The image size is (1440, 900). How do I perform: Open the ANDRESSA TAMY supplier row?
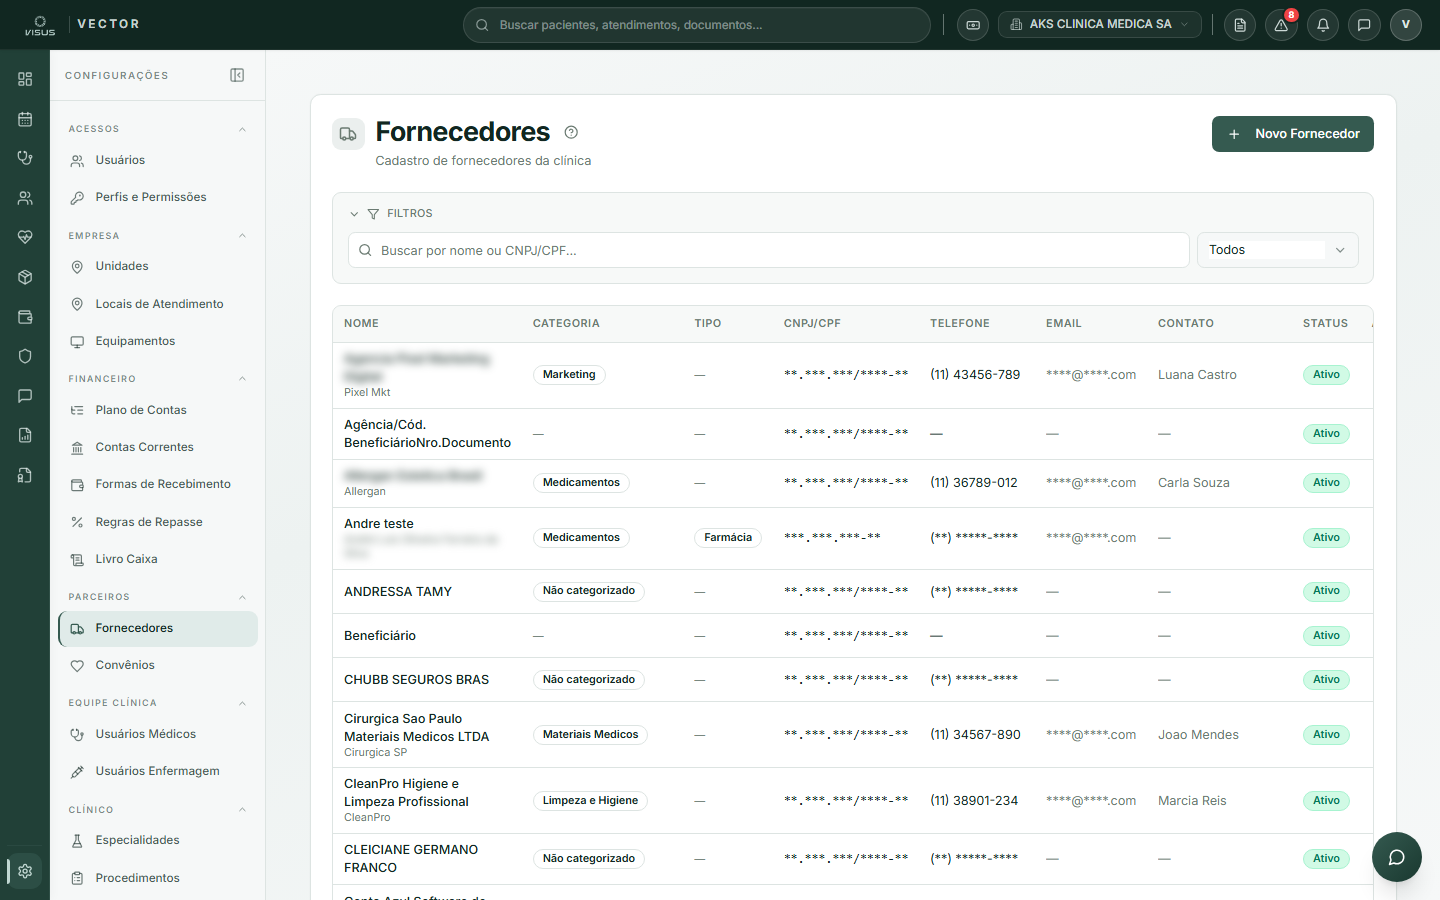pyautogui.click(x=852, y=591)
